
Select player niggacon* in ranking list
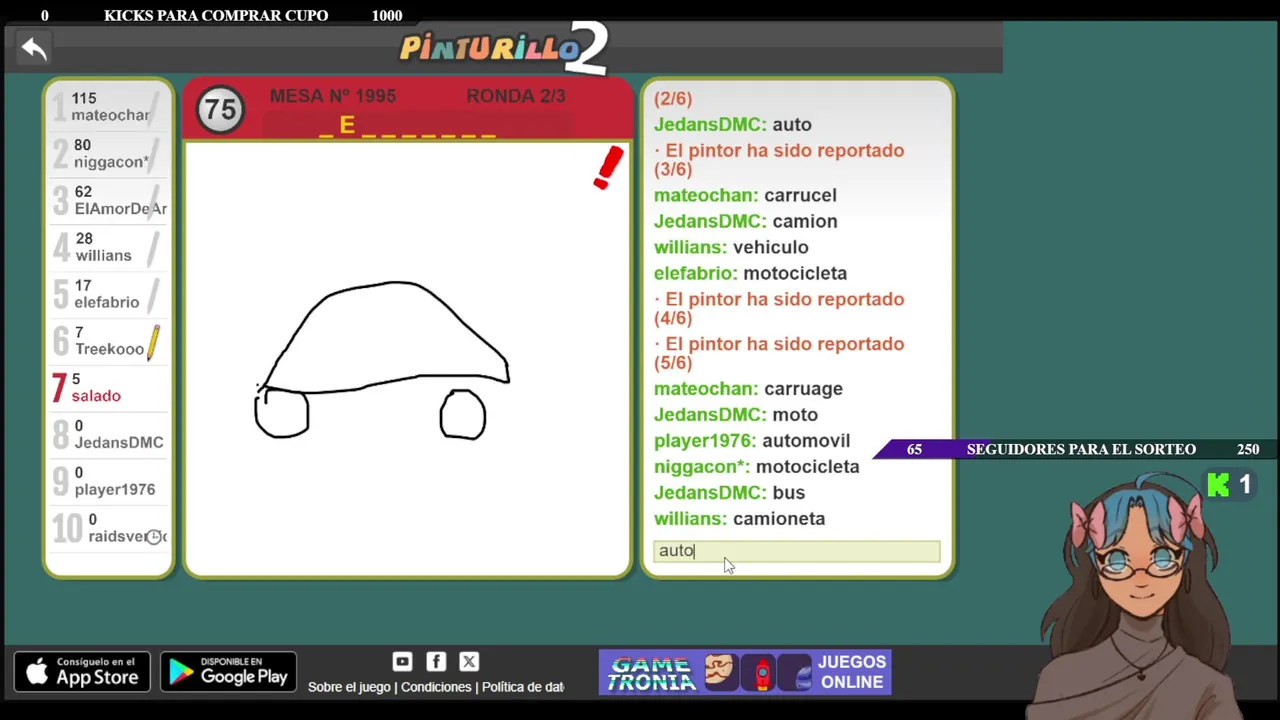[108, 154]
